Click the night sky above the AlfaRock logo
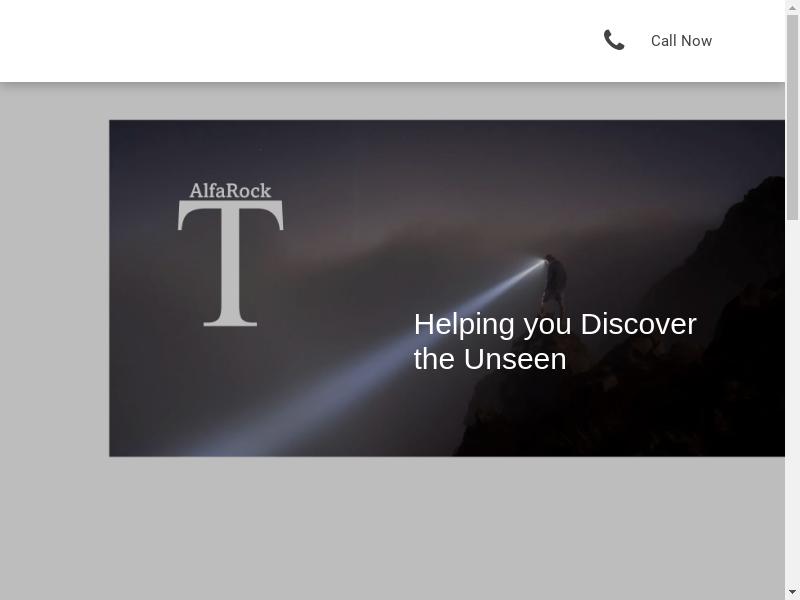This screenshot has height=600, width=800. (230, 150)
